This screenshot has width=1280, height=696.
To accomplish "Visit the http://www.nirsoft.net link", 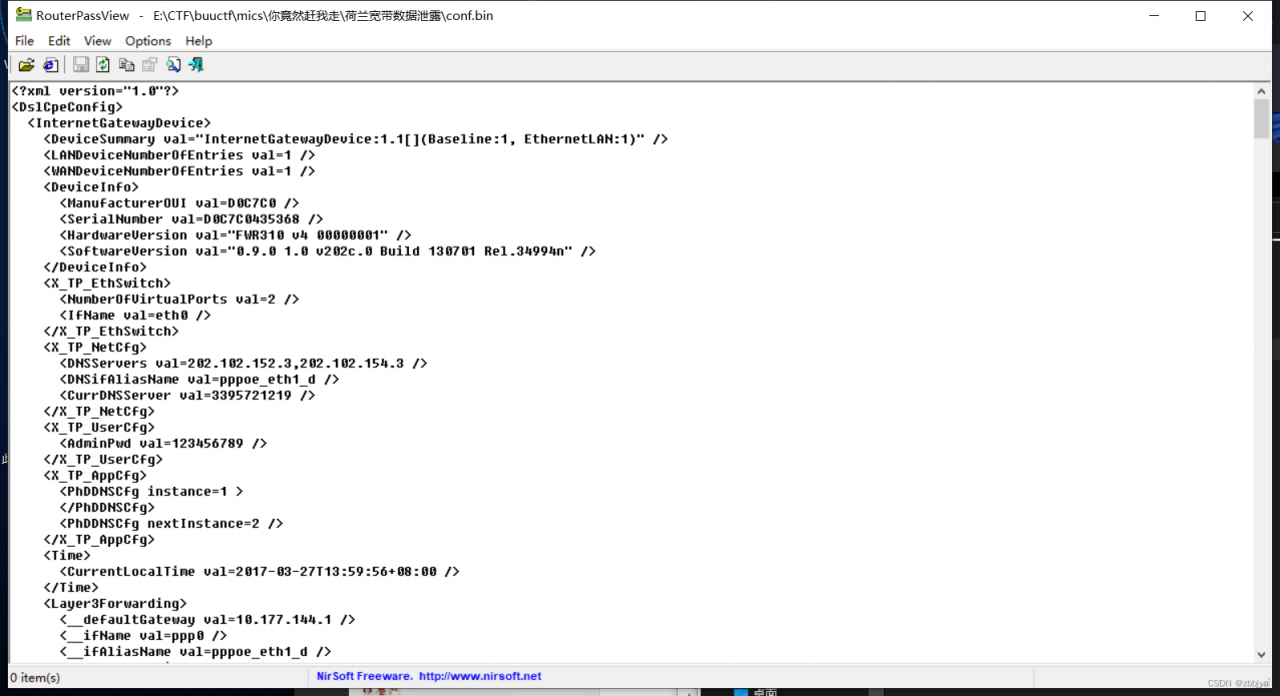I will point(480,676).
